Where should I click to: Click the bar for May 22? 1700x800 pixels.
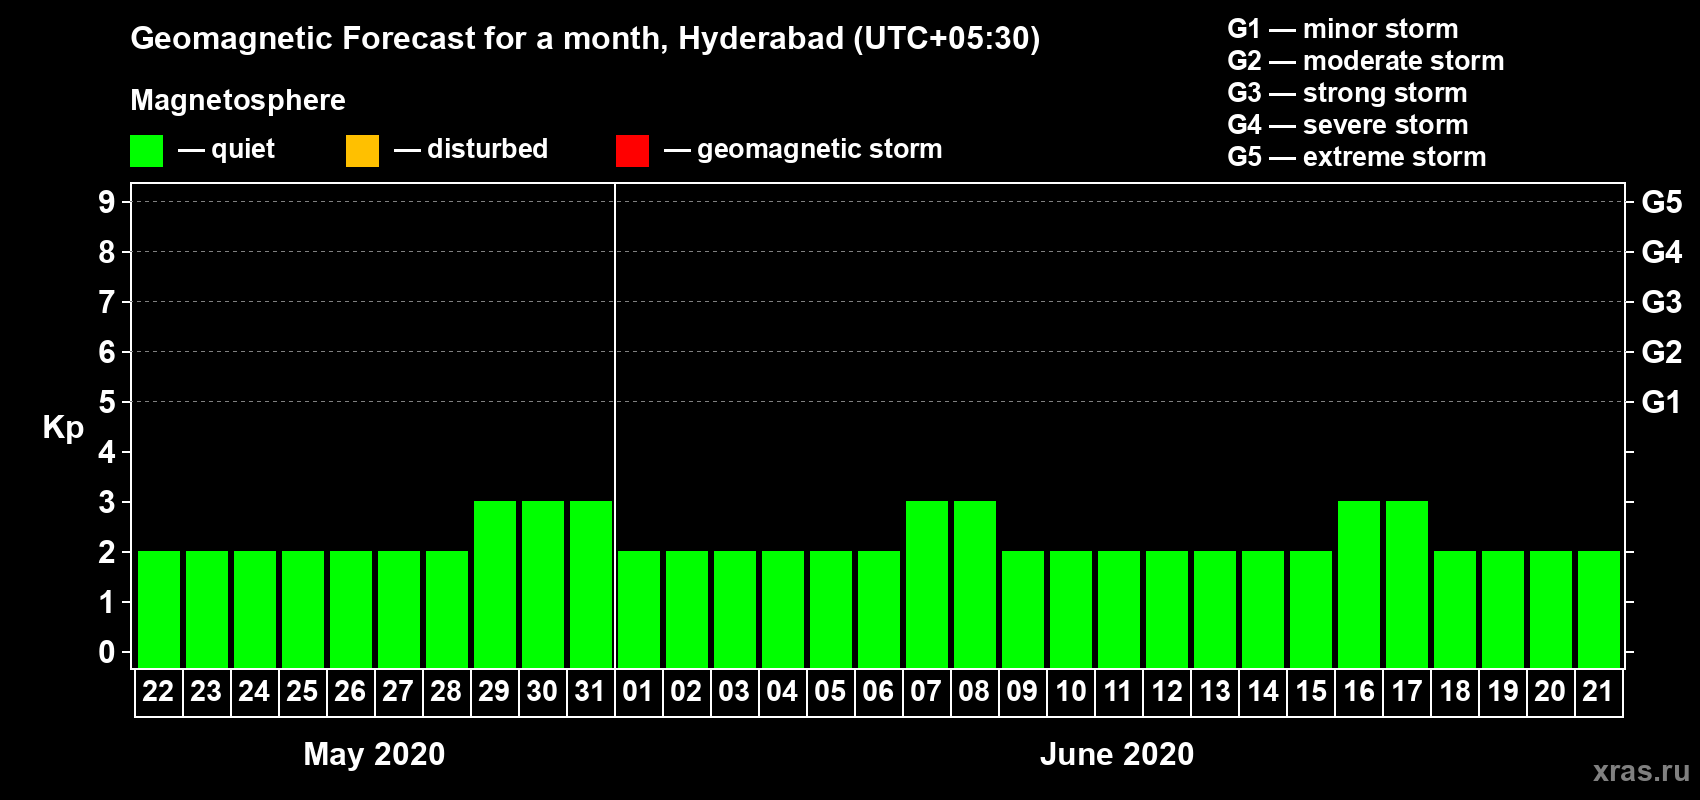pos(159,610)
